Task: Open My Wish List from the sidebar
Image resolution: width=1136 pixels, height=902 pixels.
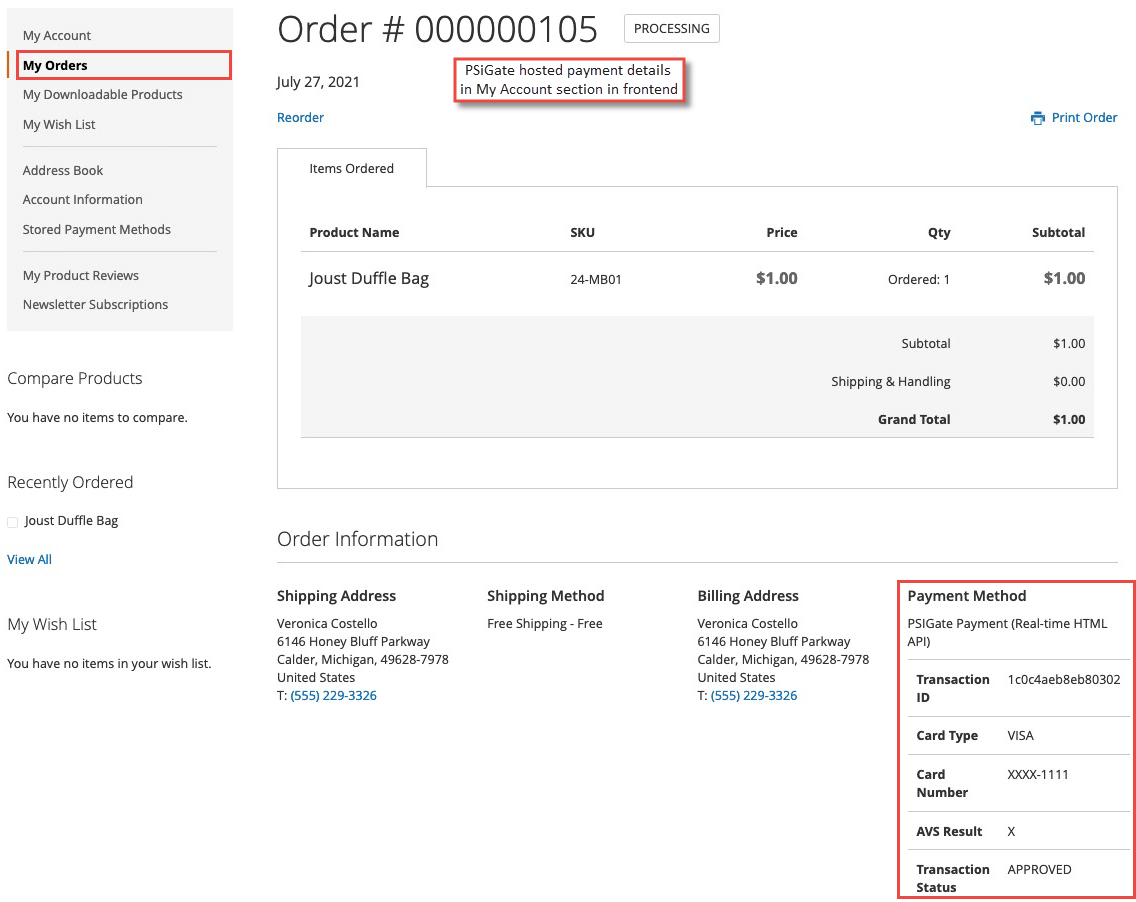Action: [x=59, y=124]
